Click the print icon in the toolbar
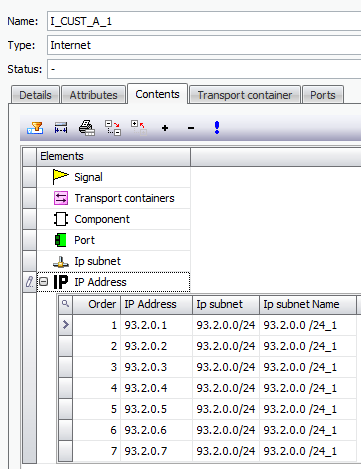The image size is (361, 469). pos(87,128)
